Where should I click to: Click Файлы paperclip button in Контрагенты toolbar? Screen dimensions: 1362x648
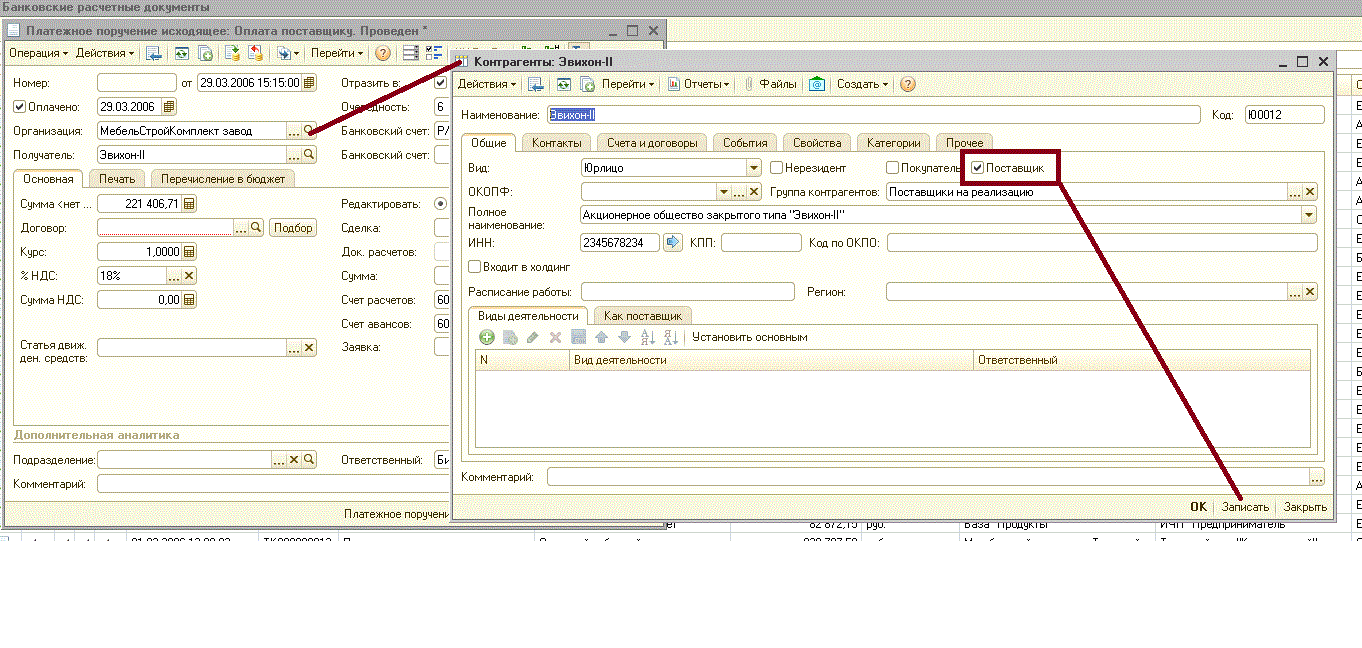[771, 85]
